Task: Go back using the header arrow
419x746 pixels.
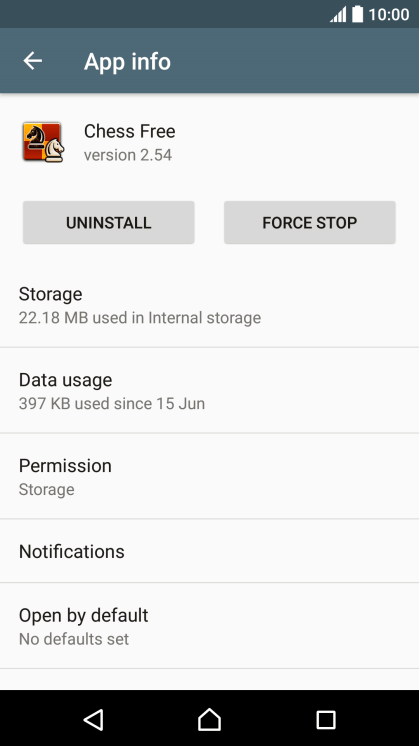Action: pyautogui.click(x=33, y=61)
